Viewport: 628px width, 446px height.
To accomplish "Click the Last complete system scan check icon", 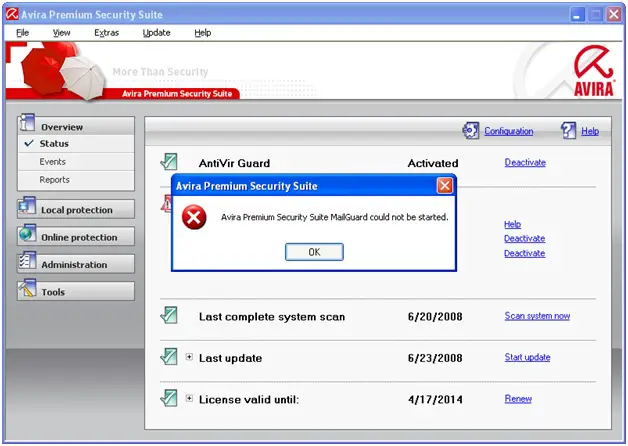I will 169,315.
